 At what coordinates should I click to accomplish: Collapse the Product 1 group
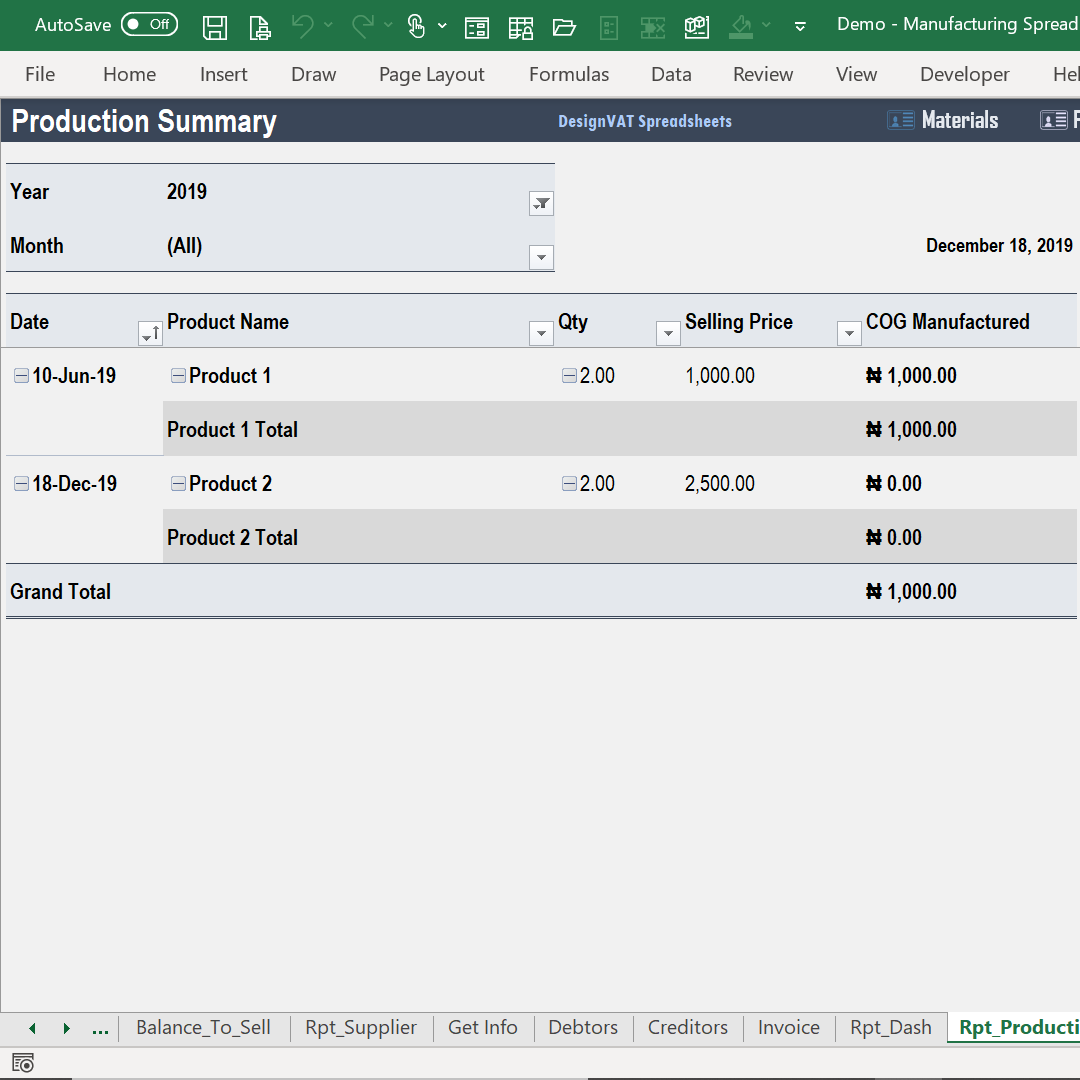[x=178, y=375]
